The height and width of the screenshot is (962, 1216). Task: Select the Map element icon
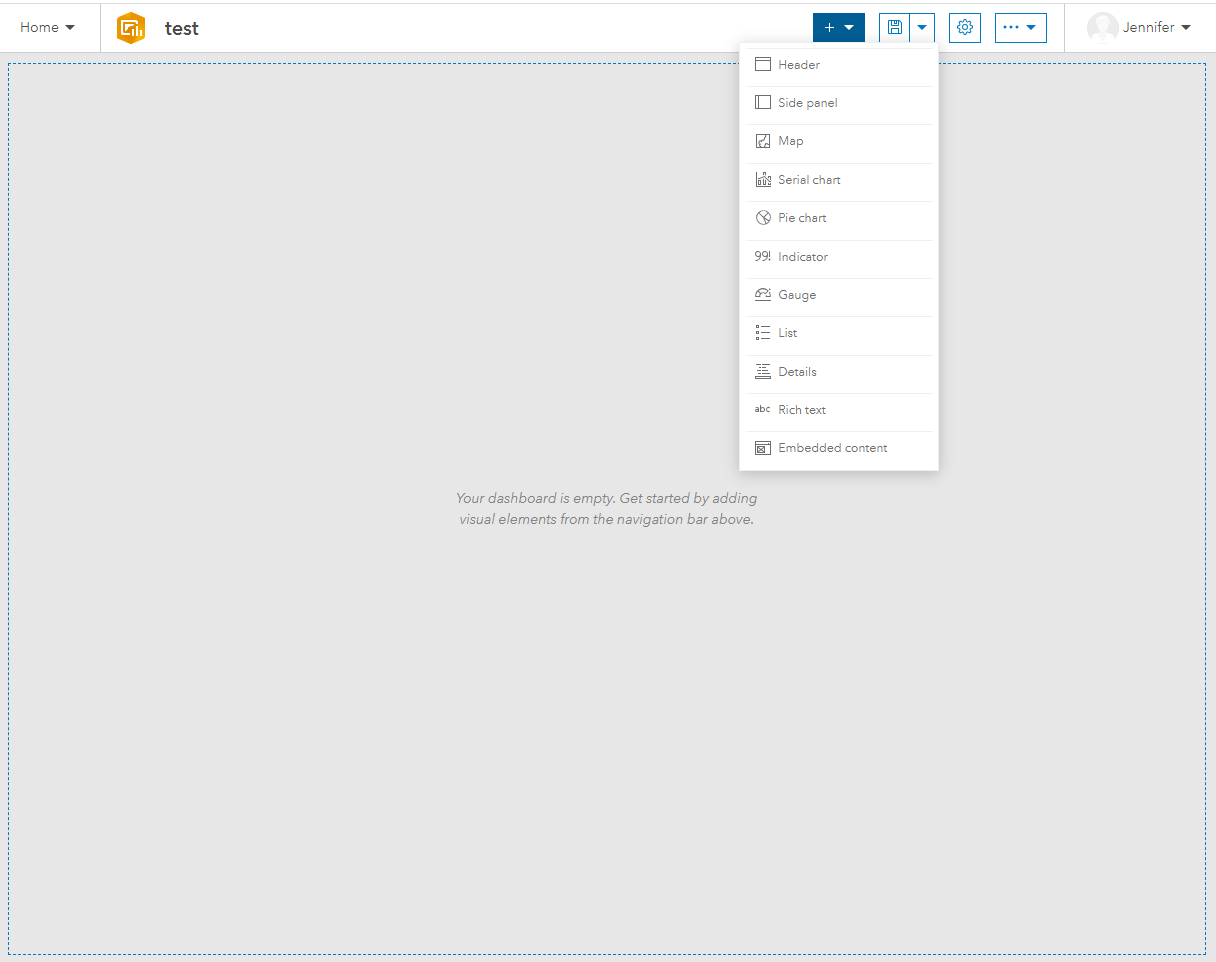tap(763, 140)
